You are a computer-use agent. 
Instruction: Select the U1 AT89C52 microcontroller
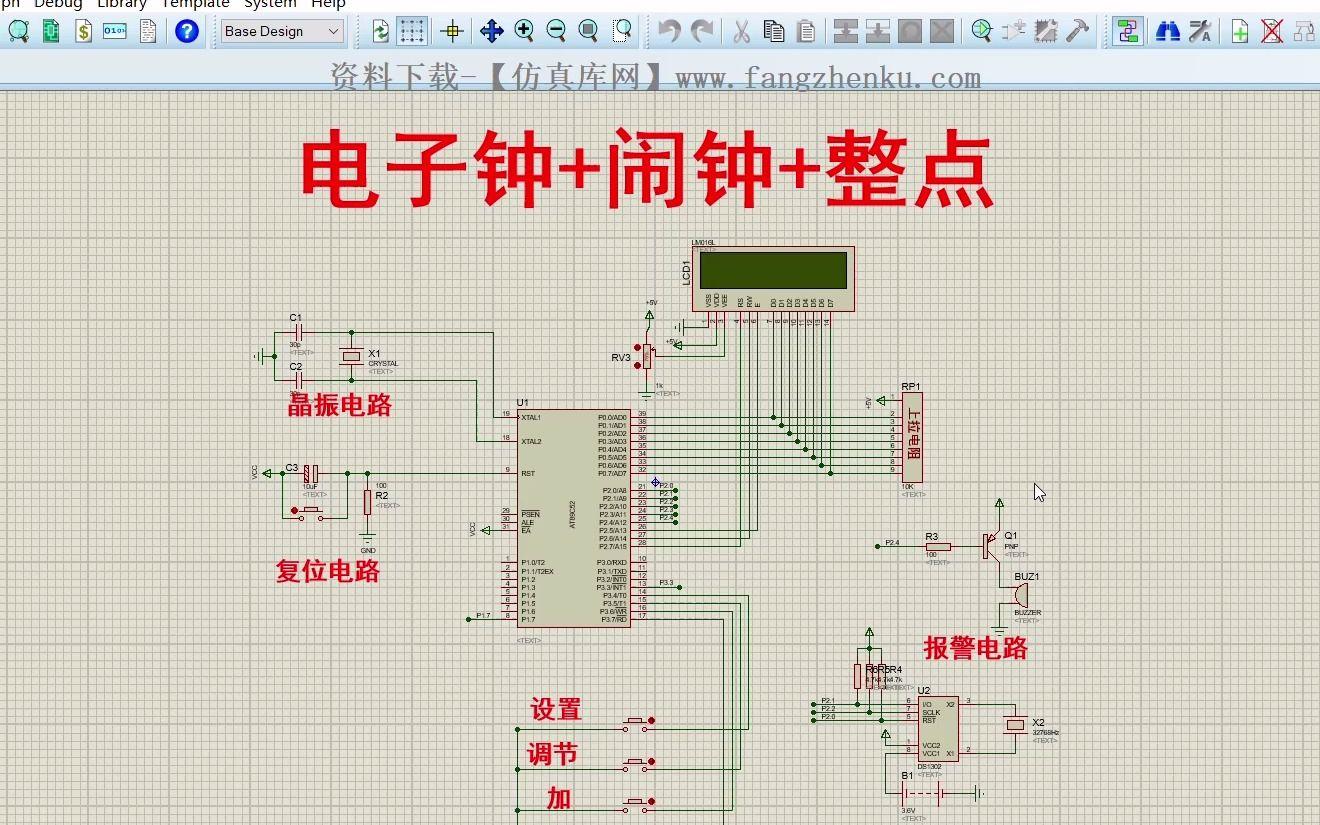(574, 518)
